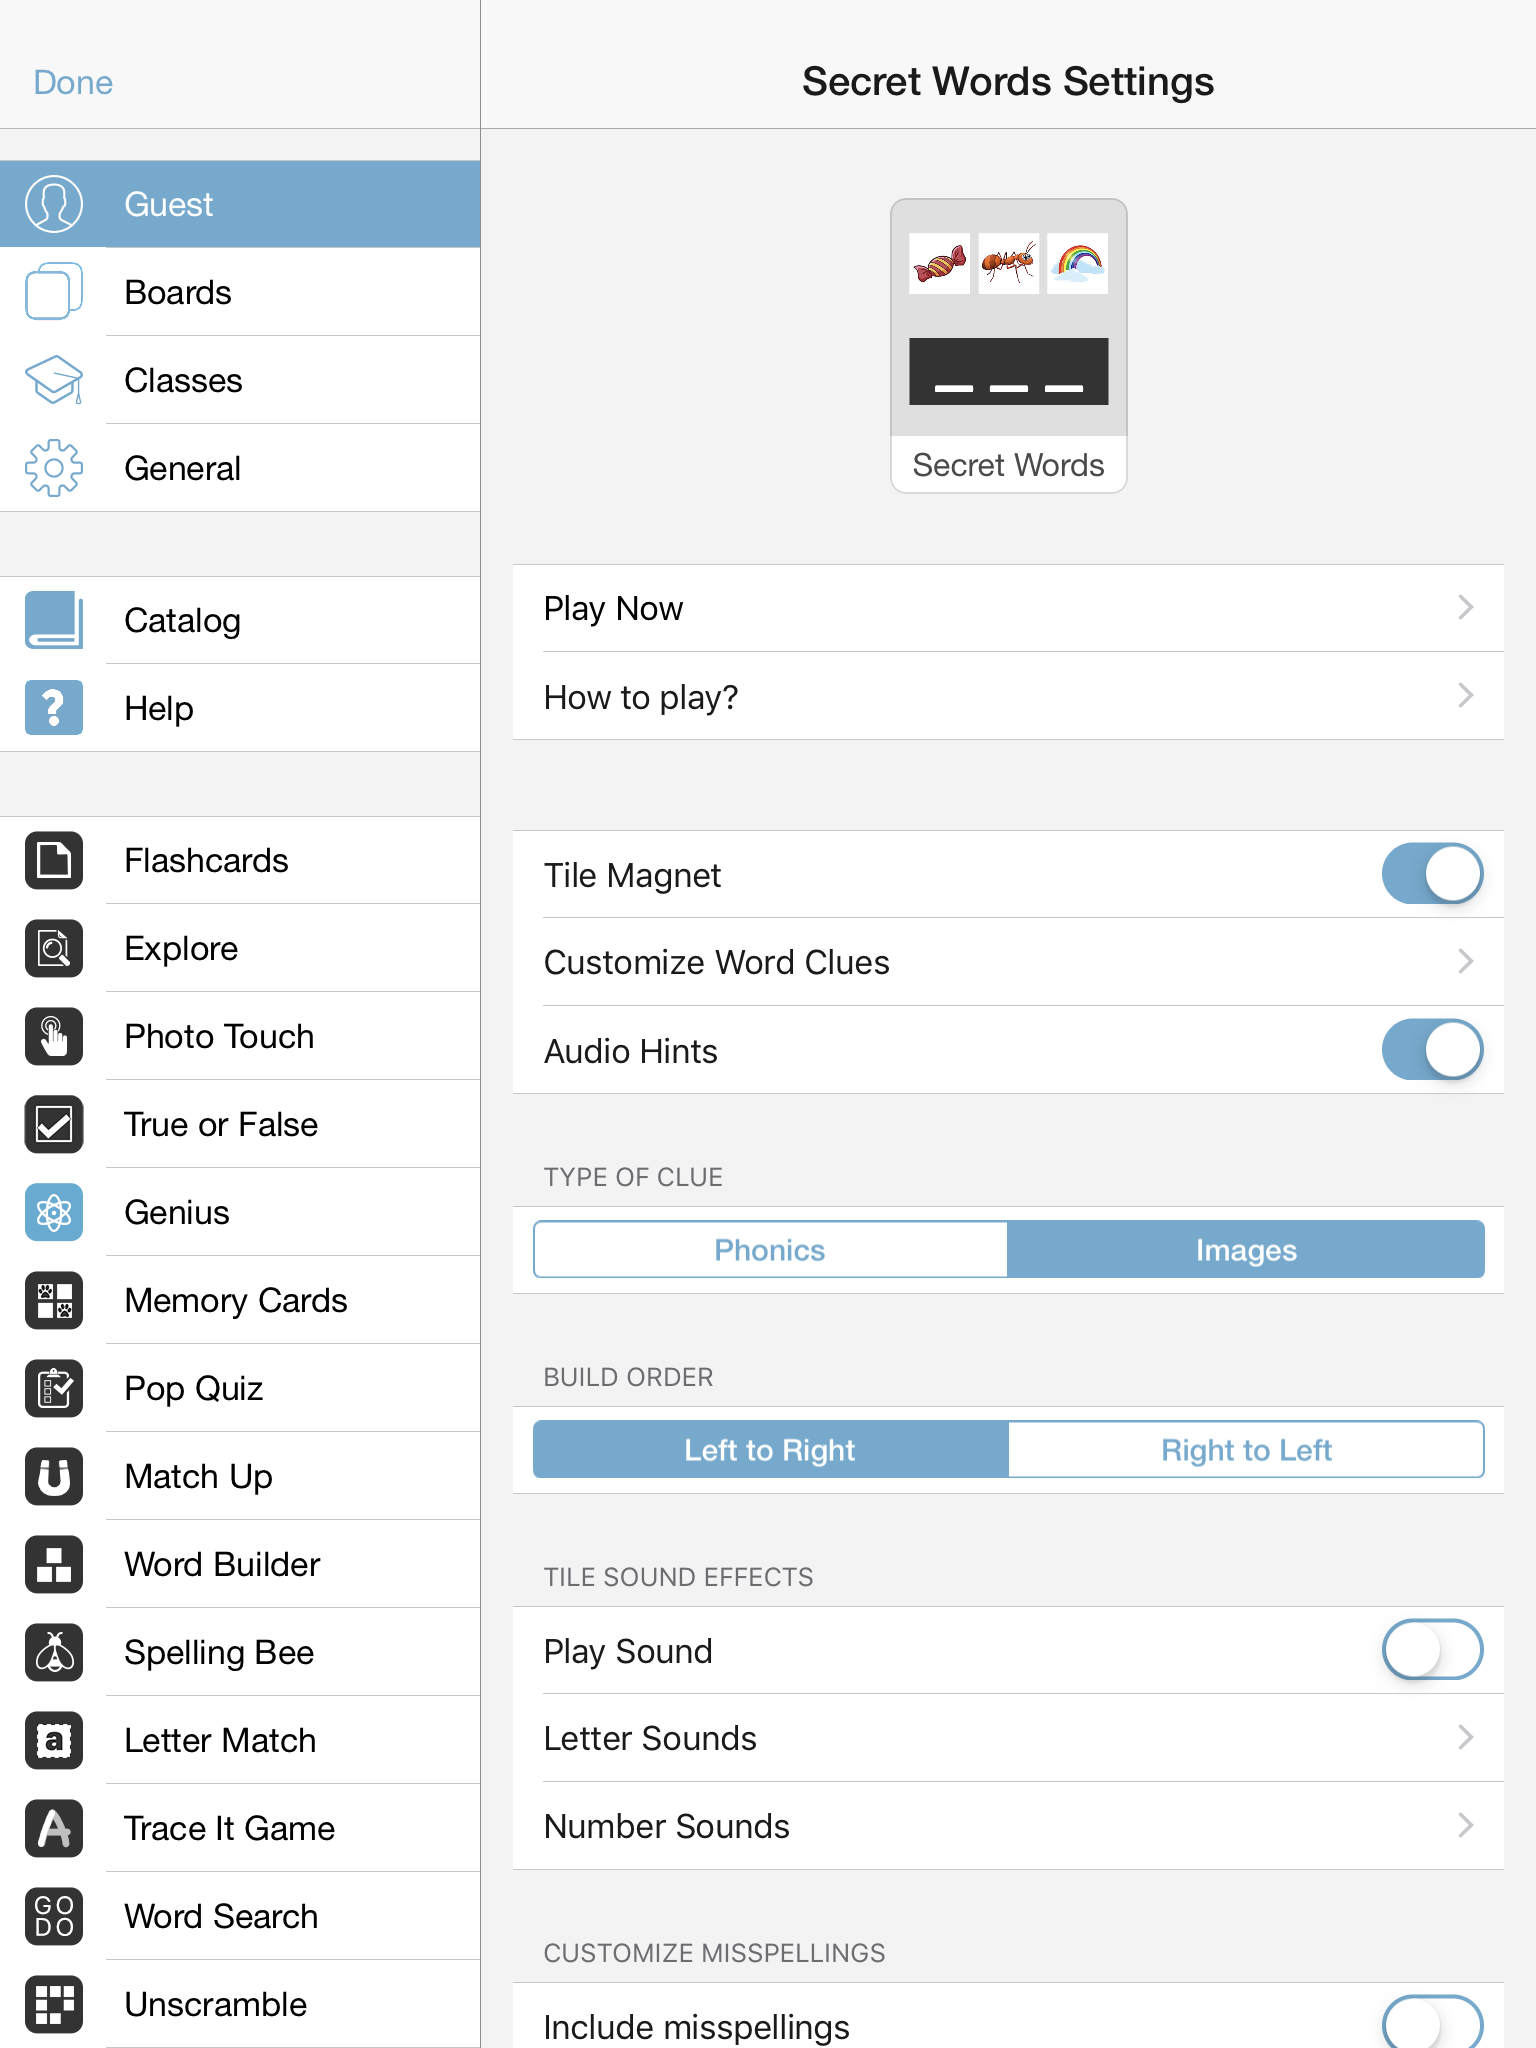Screen dimensions: 1536x2048
Task: Open the Number Sounds disclosure chevron
Action: [1465, 1826]
